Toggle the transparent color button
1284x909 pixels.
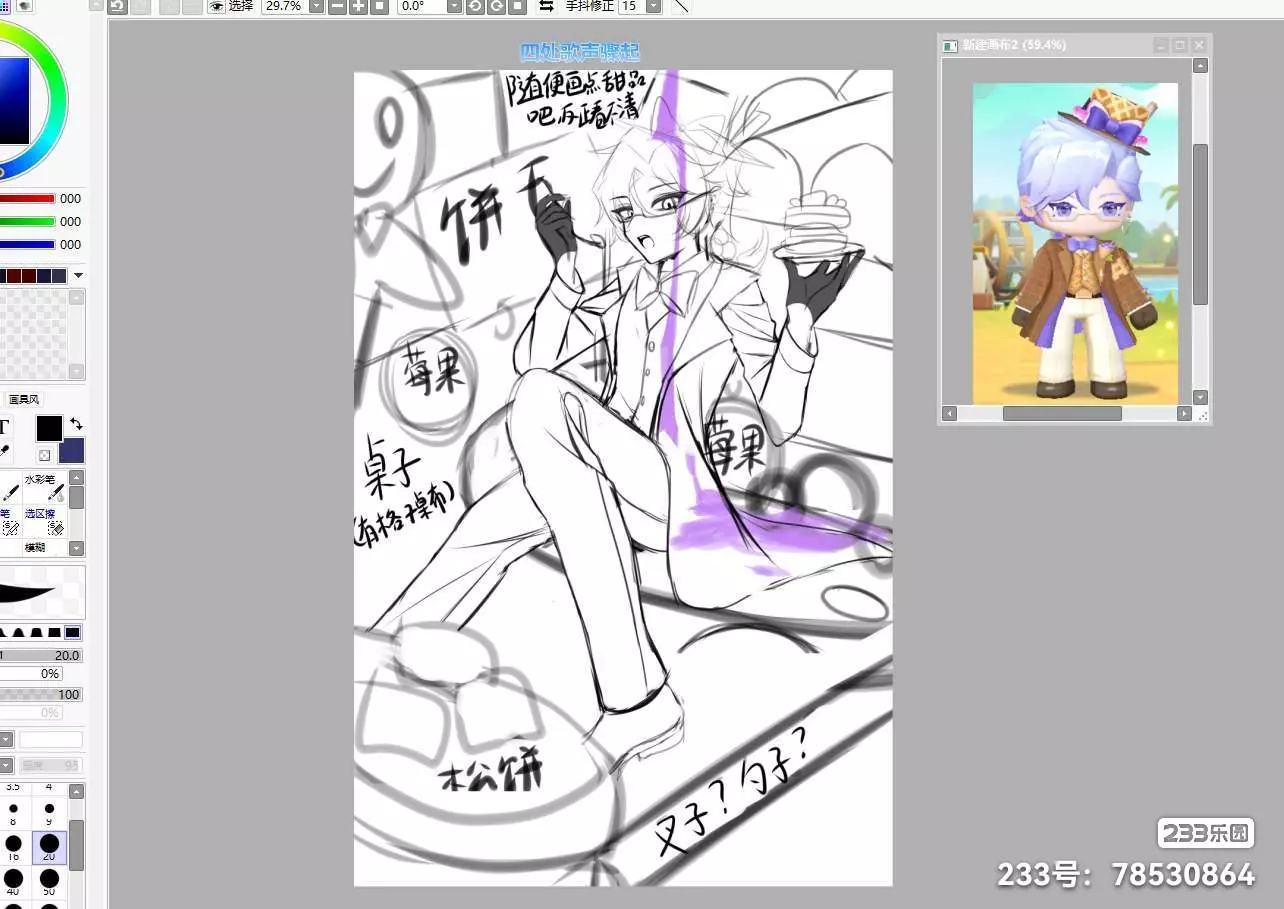pyautogui.click(x=45, y=455)
